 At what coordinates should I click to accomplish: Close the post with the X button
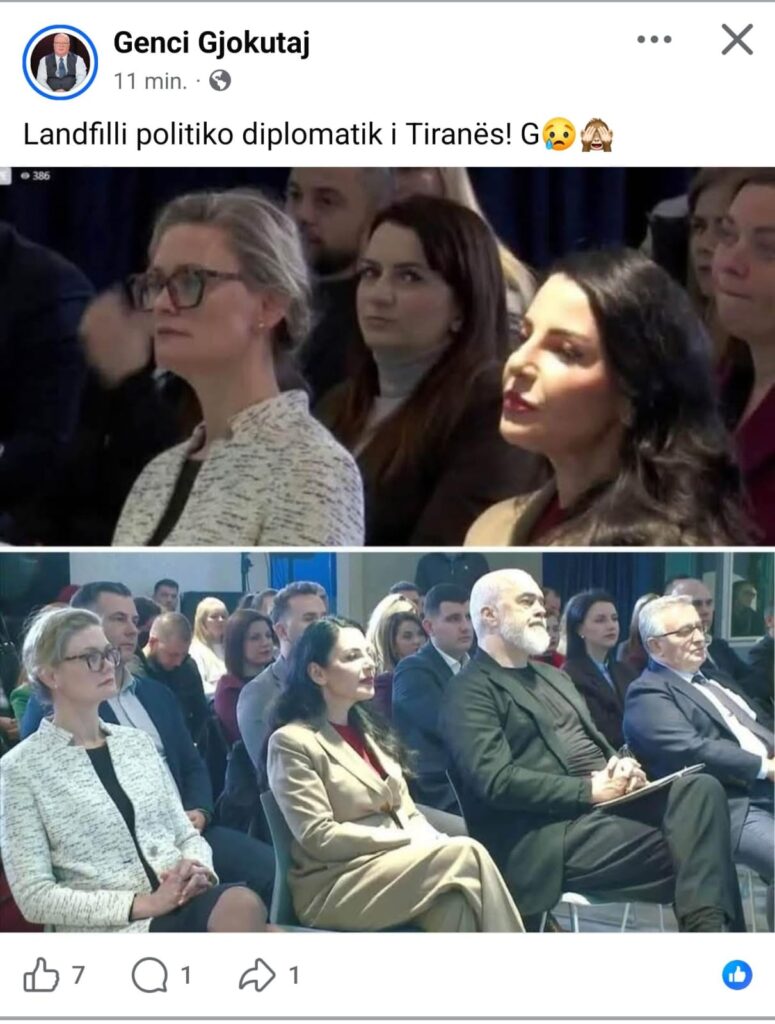click(x=737, y=39)
